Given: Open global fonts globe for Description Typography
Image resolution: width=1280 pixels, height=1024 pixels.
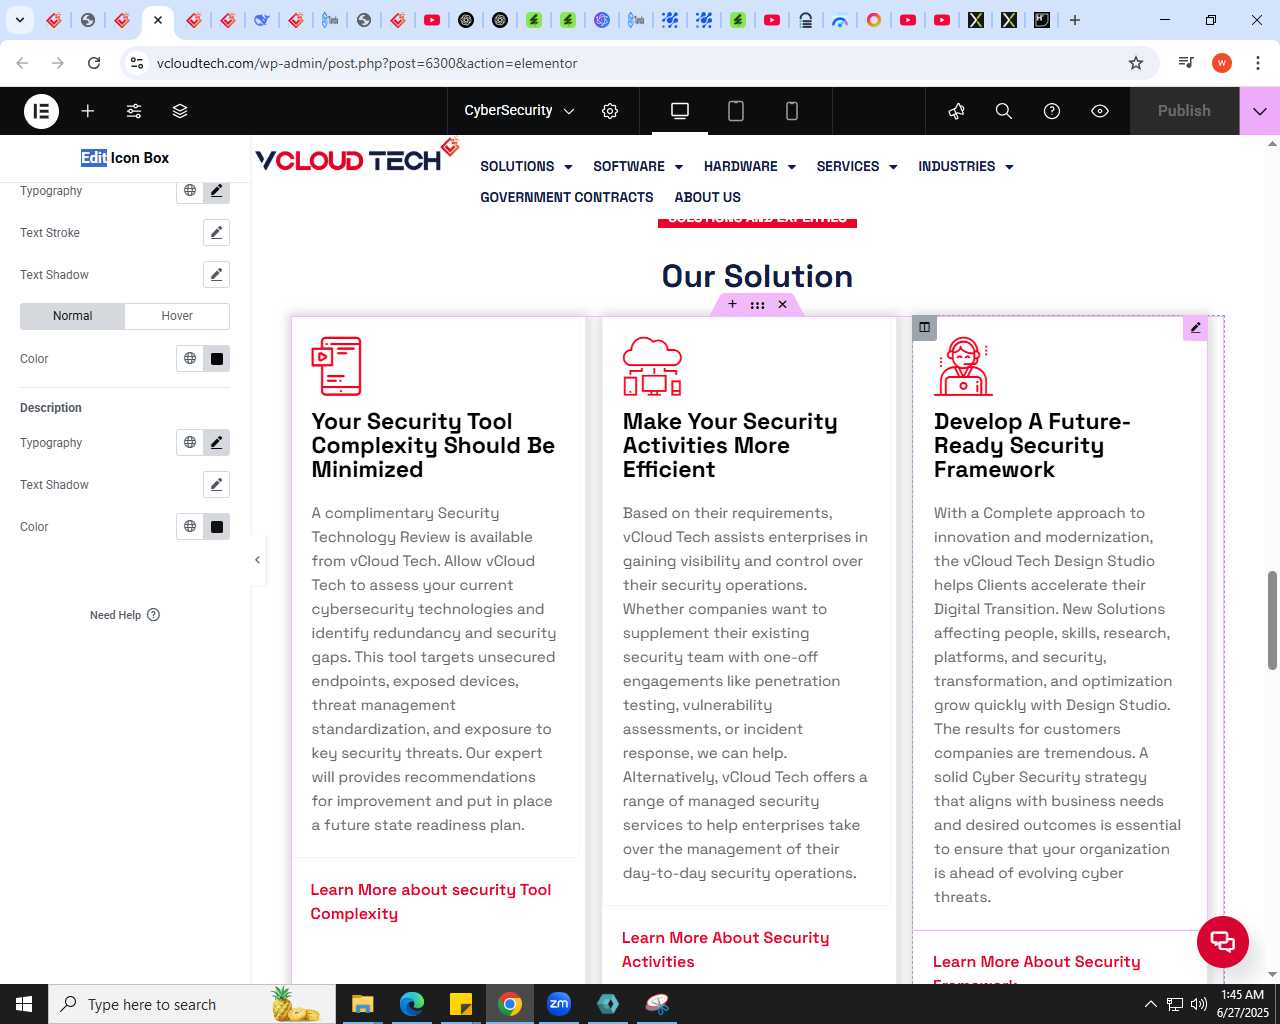Looking at the screenshot, I should click(190, 443).
